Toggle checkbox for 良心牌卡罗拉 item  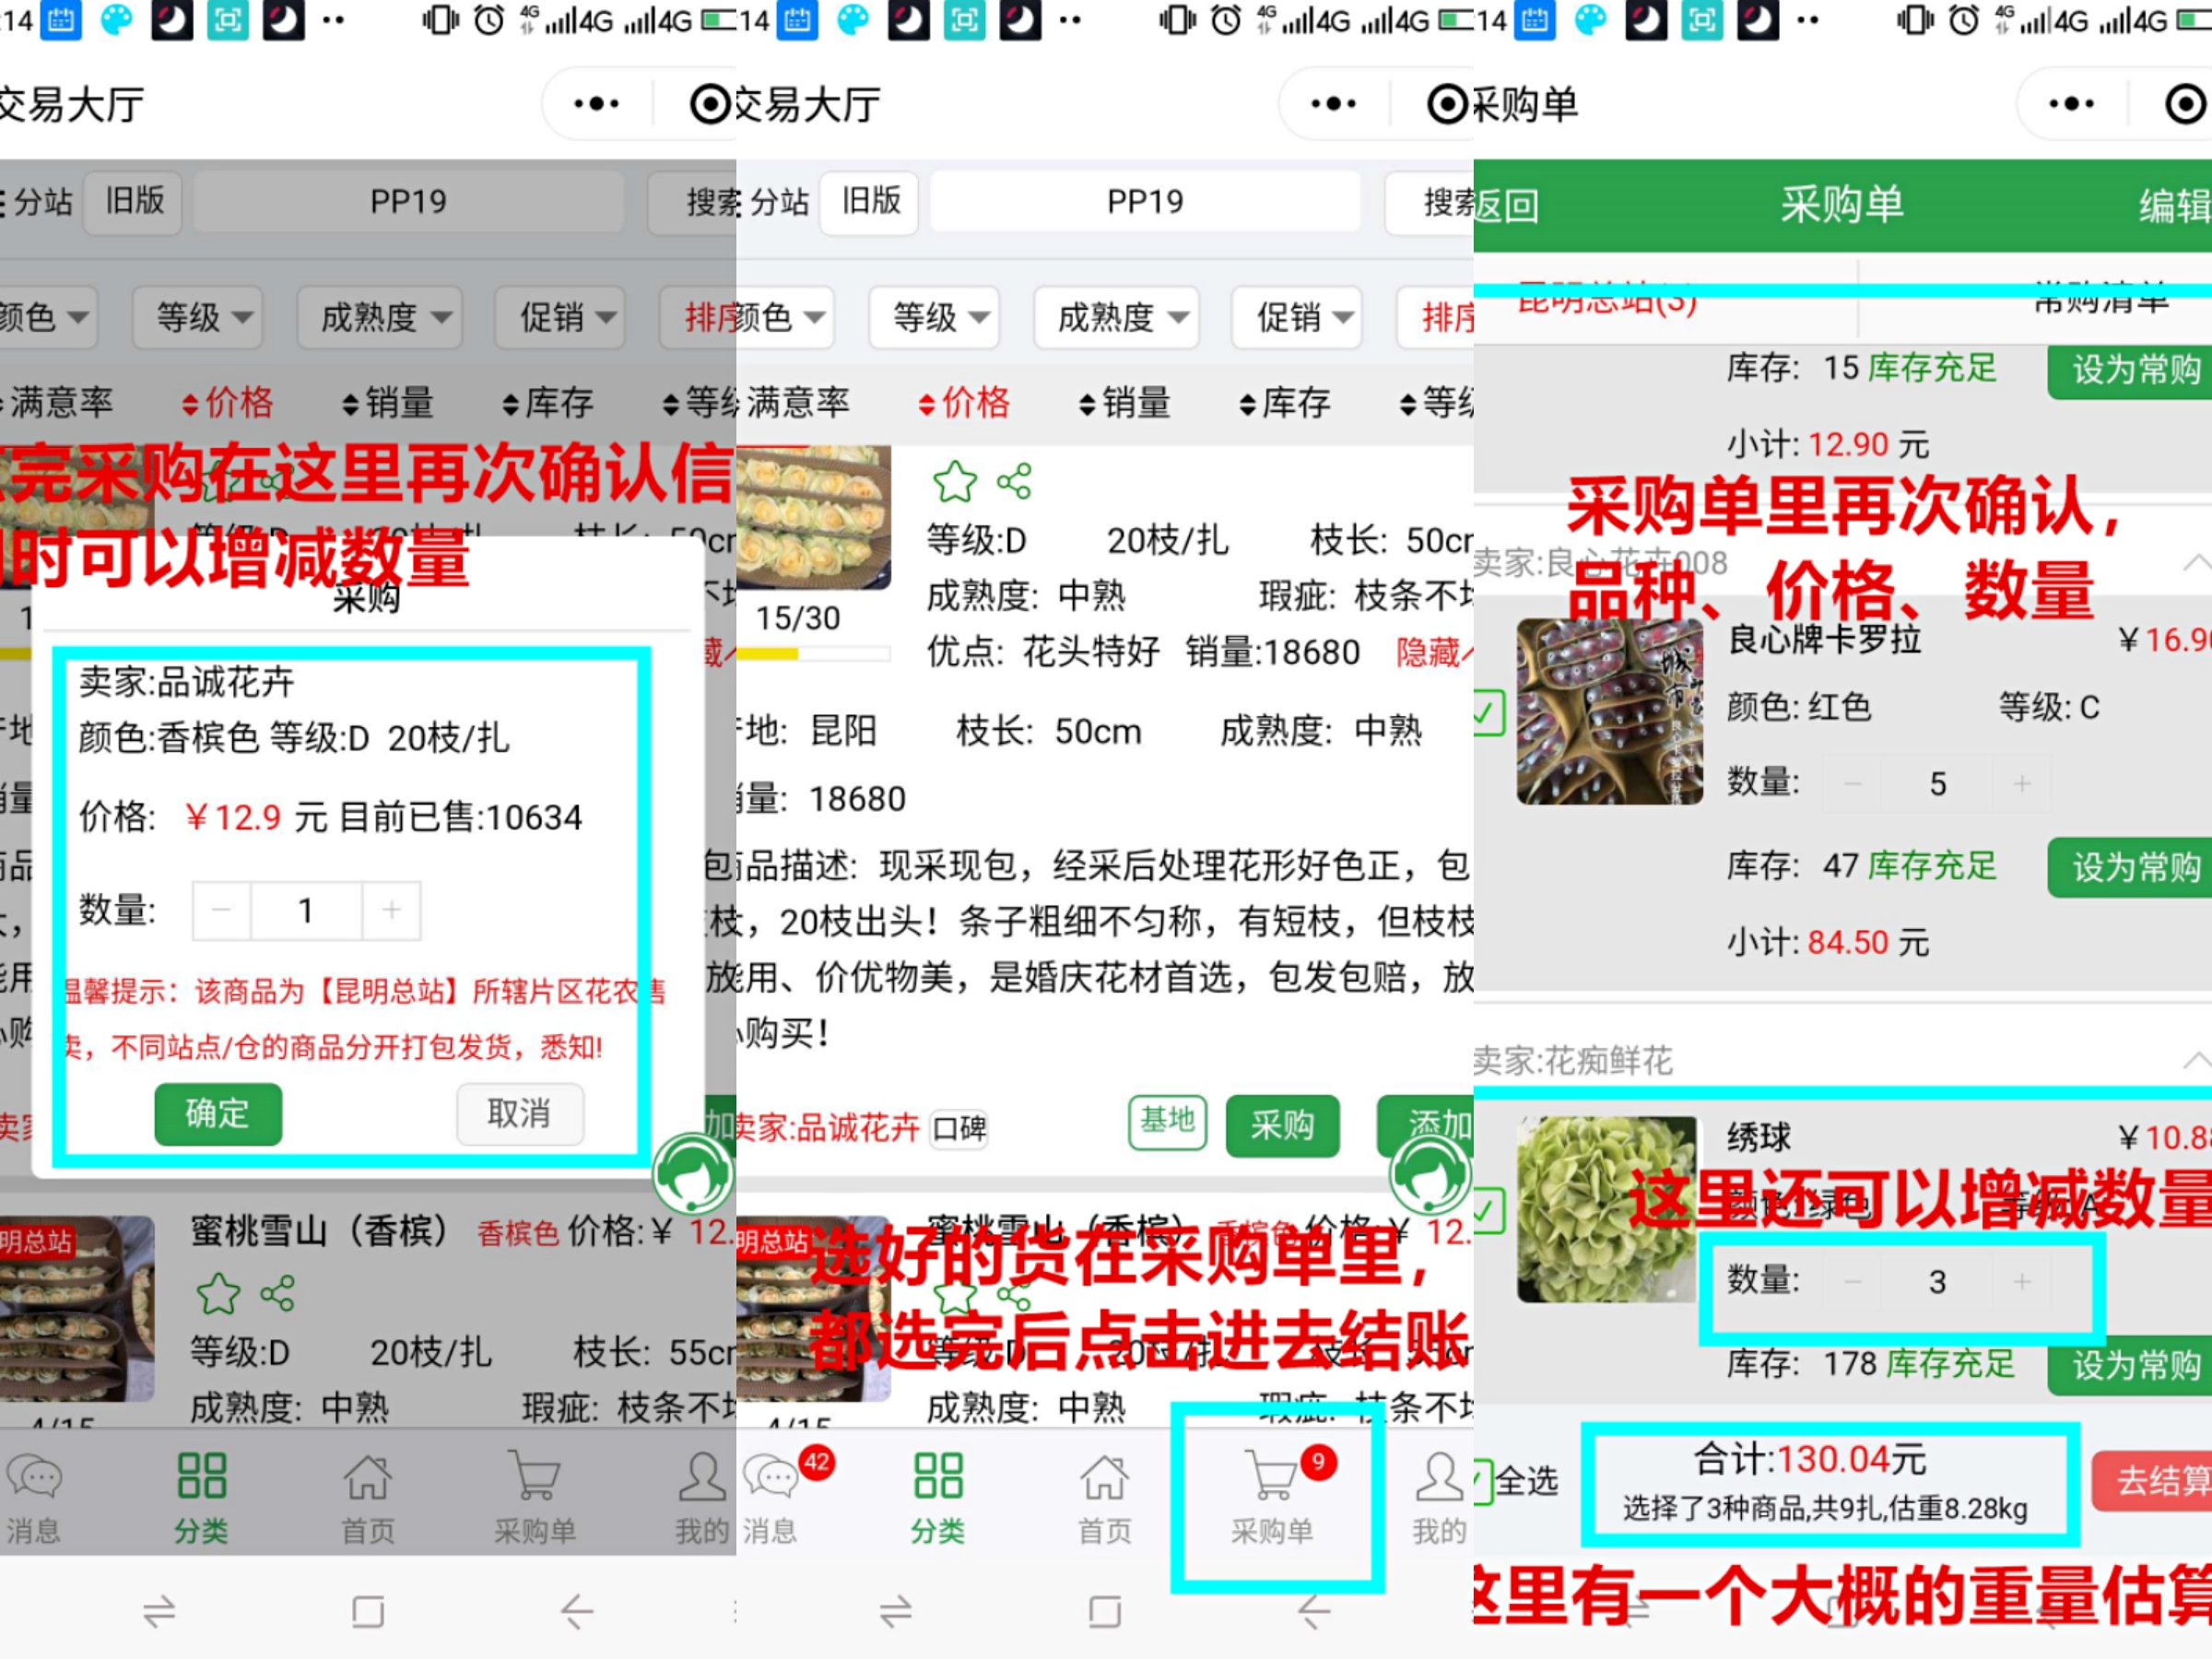pos(1489,714)
